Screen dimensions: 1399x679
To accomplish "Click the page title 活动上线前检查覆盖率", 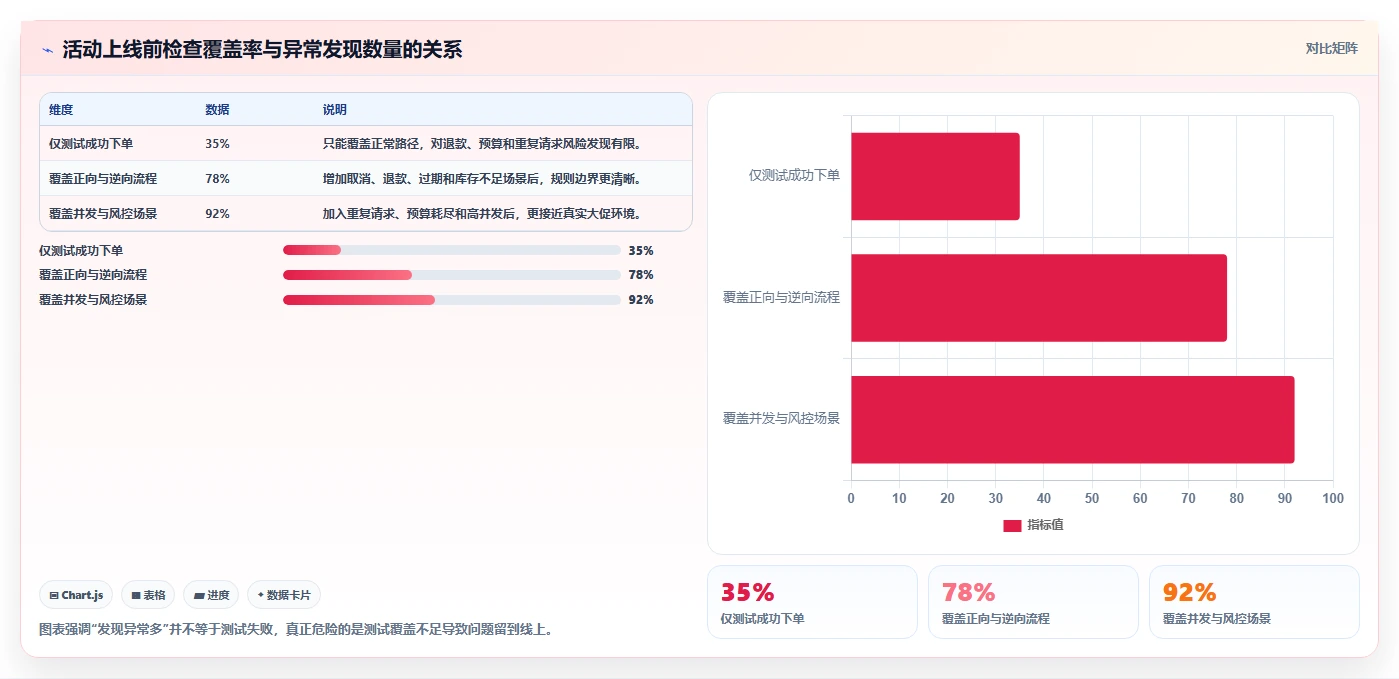I will point(263,49).
